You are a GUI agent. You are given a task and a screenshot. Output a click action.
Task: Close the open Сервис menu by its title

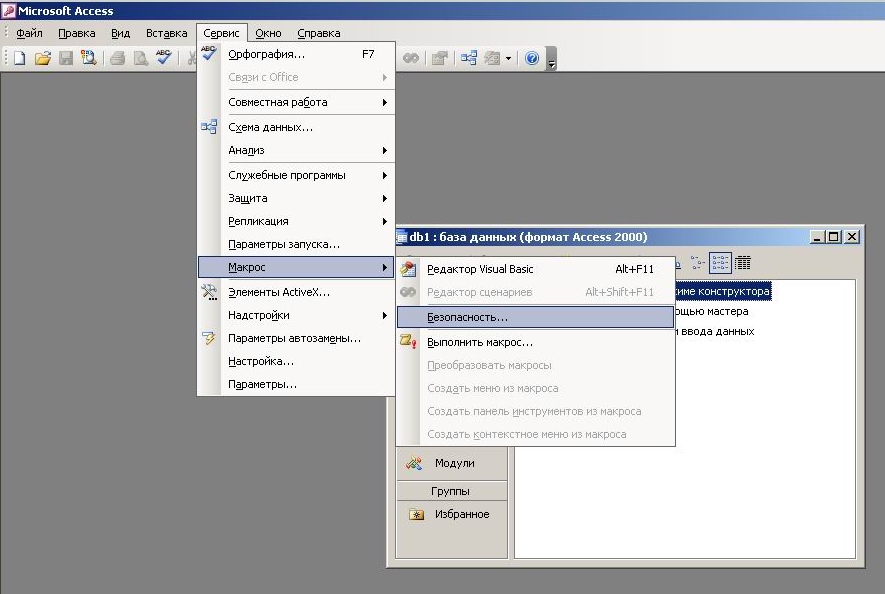click(222, 33)
